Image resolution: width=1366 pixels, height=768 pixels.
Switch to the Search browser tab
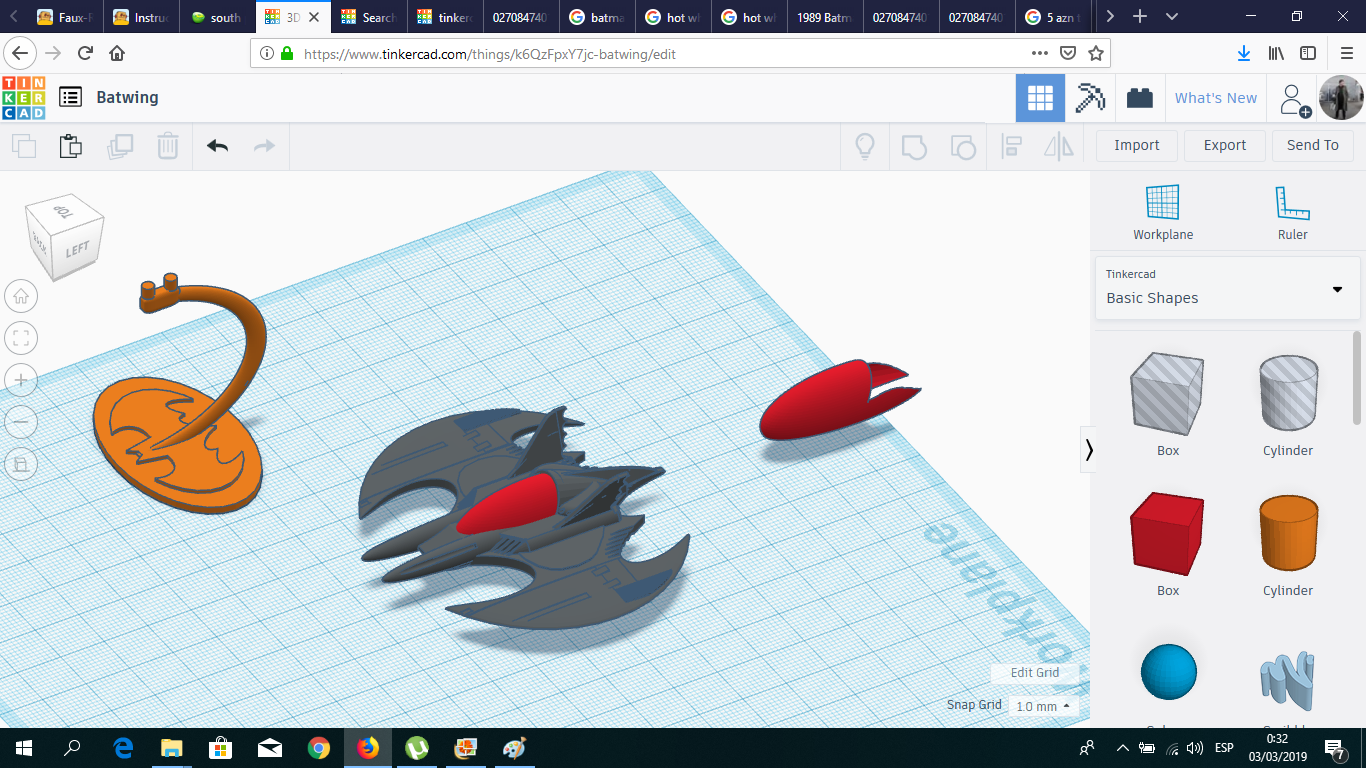click(x=369, y=17)
